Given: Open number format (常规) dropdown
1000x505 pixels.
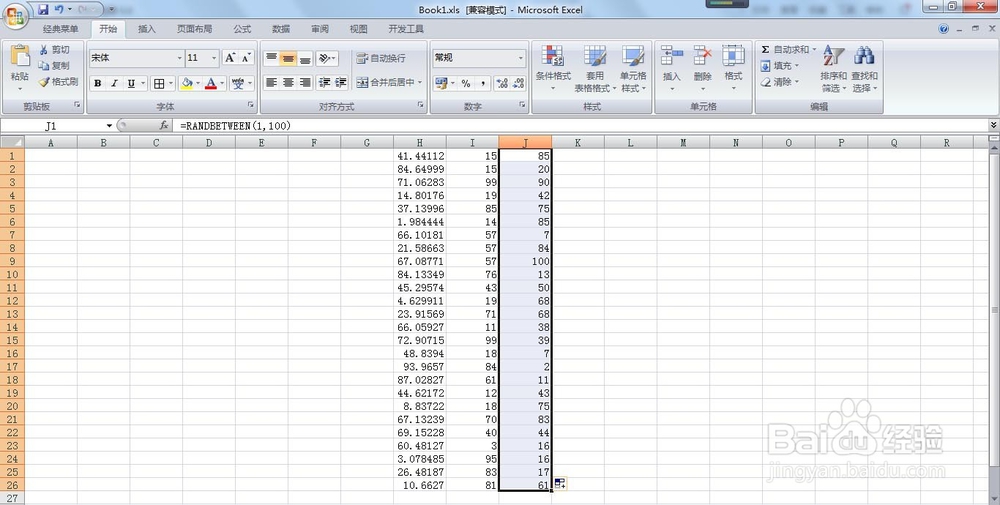Looking at the screenshot, I should (520, 58).
